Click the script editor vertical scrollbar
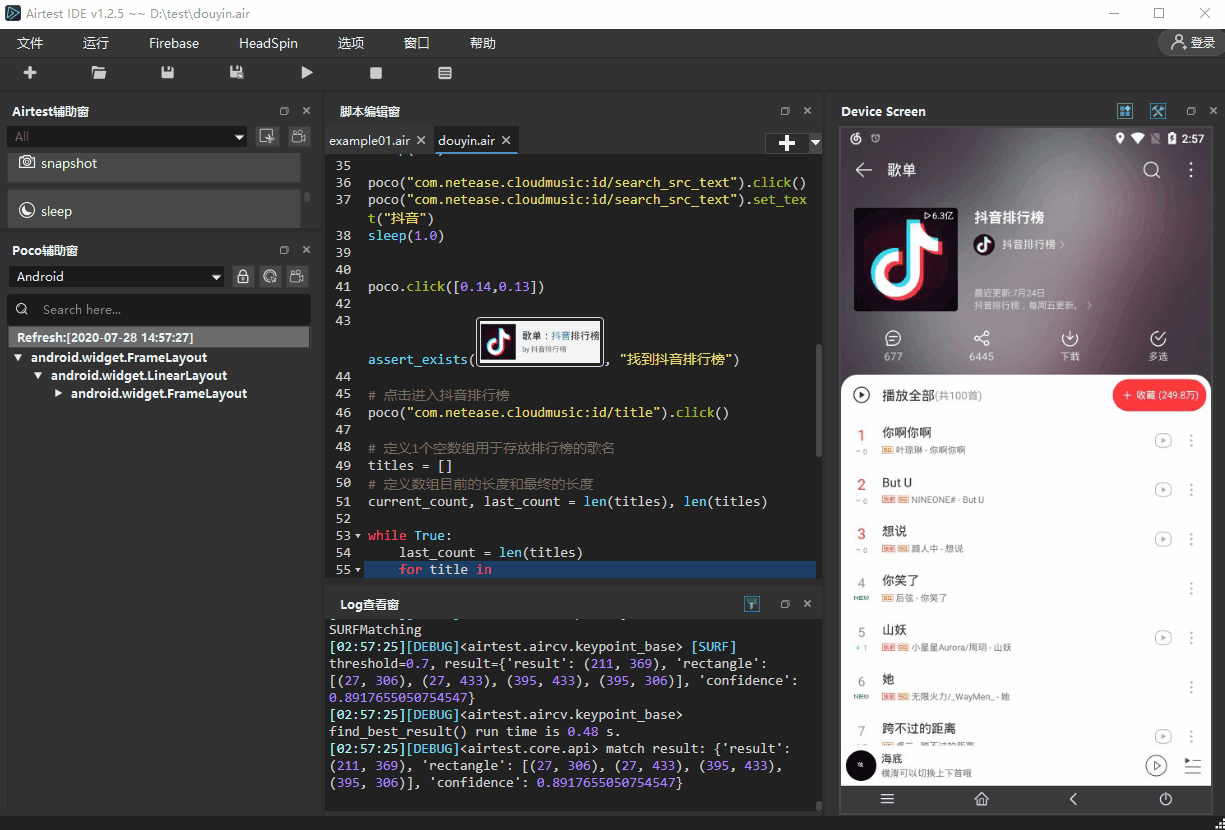Image resolution: width=1225 pixels, height=830 pixels. click(819, 400)
